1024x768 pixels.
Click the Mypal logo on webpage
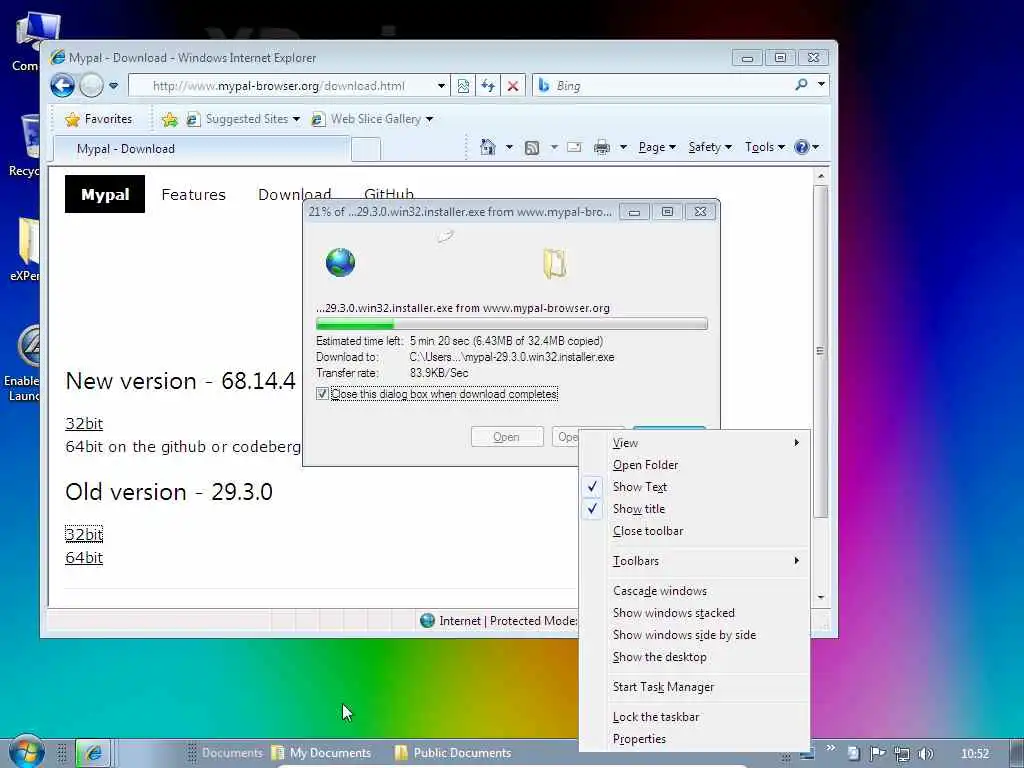104,194
